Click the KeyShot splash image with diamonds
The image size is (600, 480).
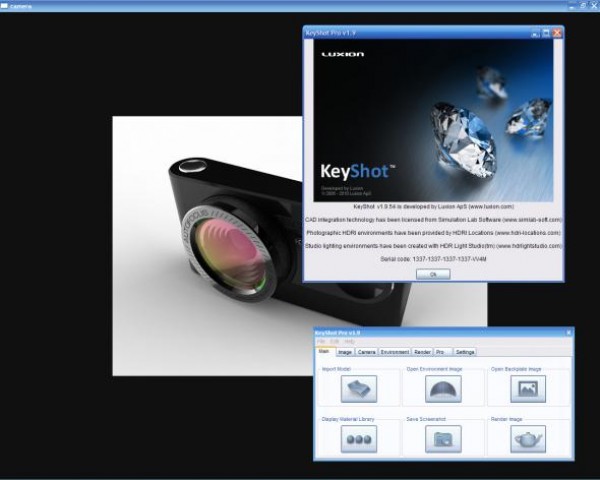point(433,121)
